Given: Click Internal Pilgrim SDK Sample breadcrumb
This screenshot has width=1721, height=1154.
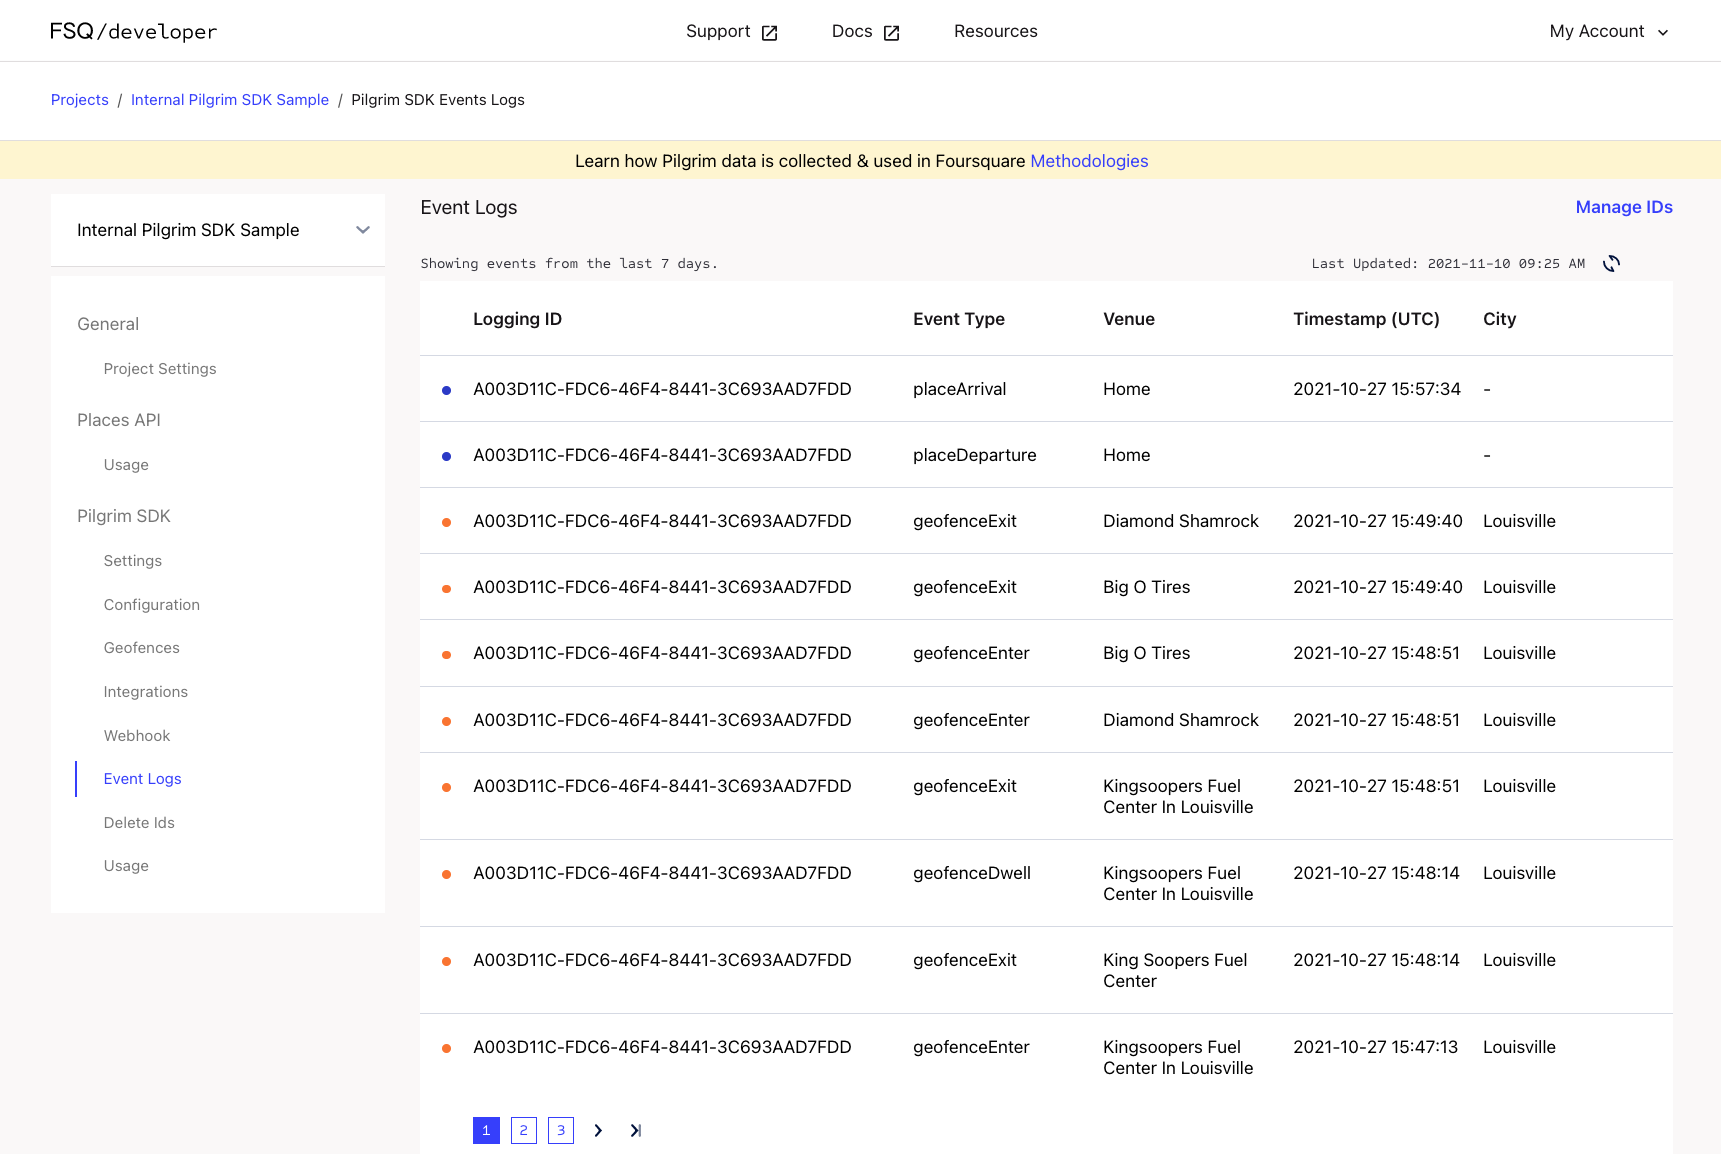Looking at the screenshot, I should point(230,100).
